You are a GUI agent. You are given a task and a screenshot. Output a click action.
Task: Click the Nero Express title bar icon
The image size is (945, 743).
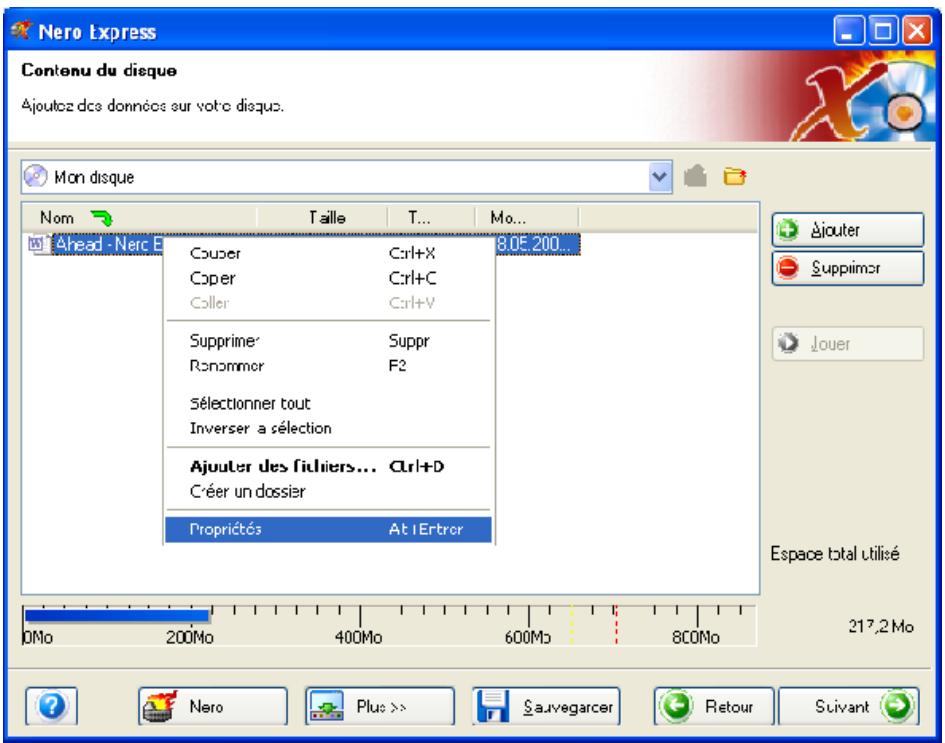click(21, 30)
